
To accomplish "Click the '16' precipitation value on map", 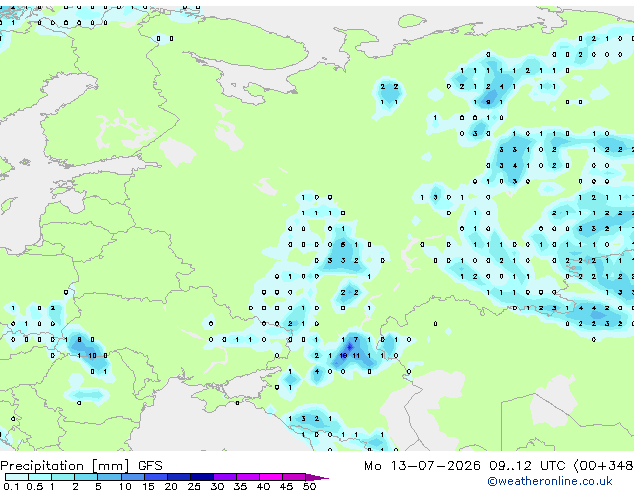I will [x=343, y=356].
